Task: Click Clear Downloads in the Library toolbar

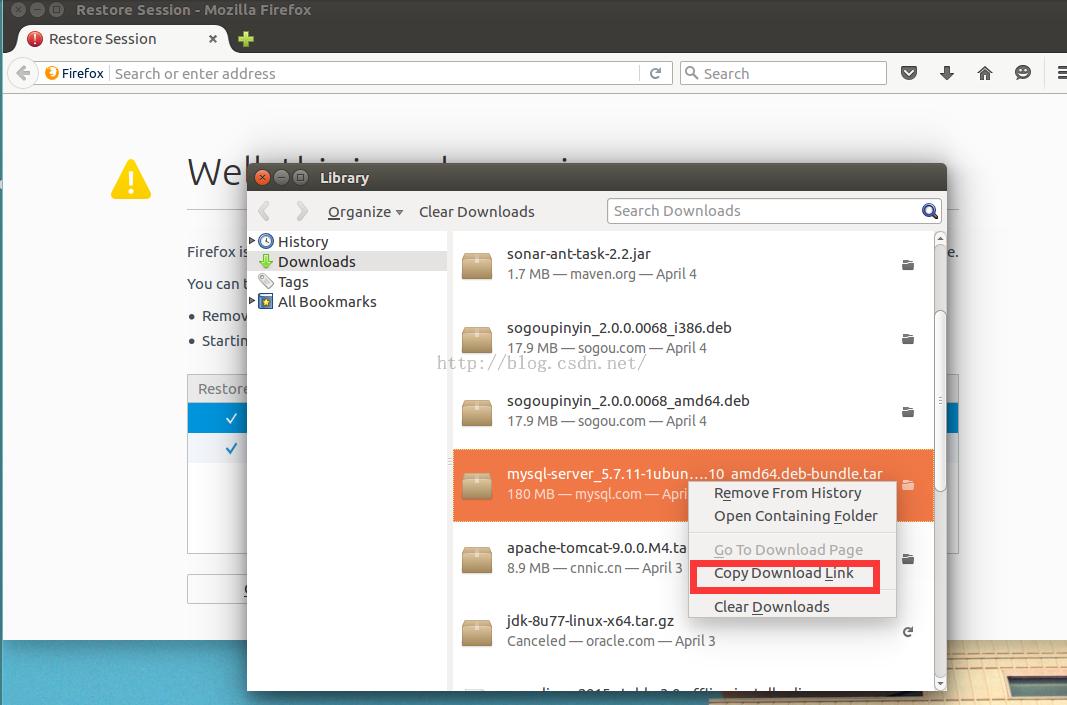Action: pyautogui.click(x=476, y=212)
